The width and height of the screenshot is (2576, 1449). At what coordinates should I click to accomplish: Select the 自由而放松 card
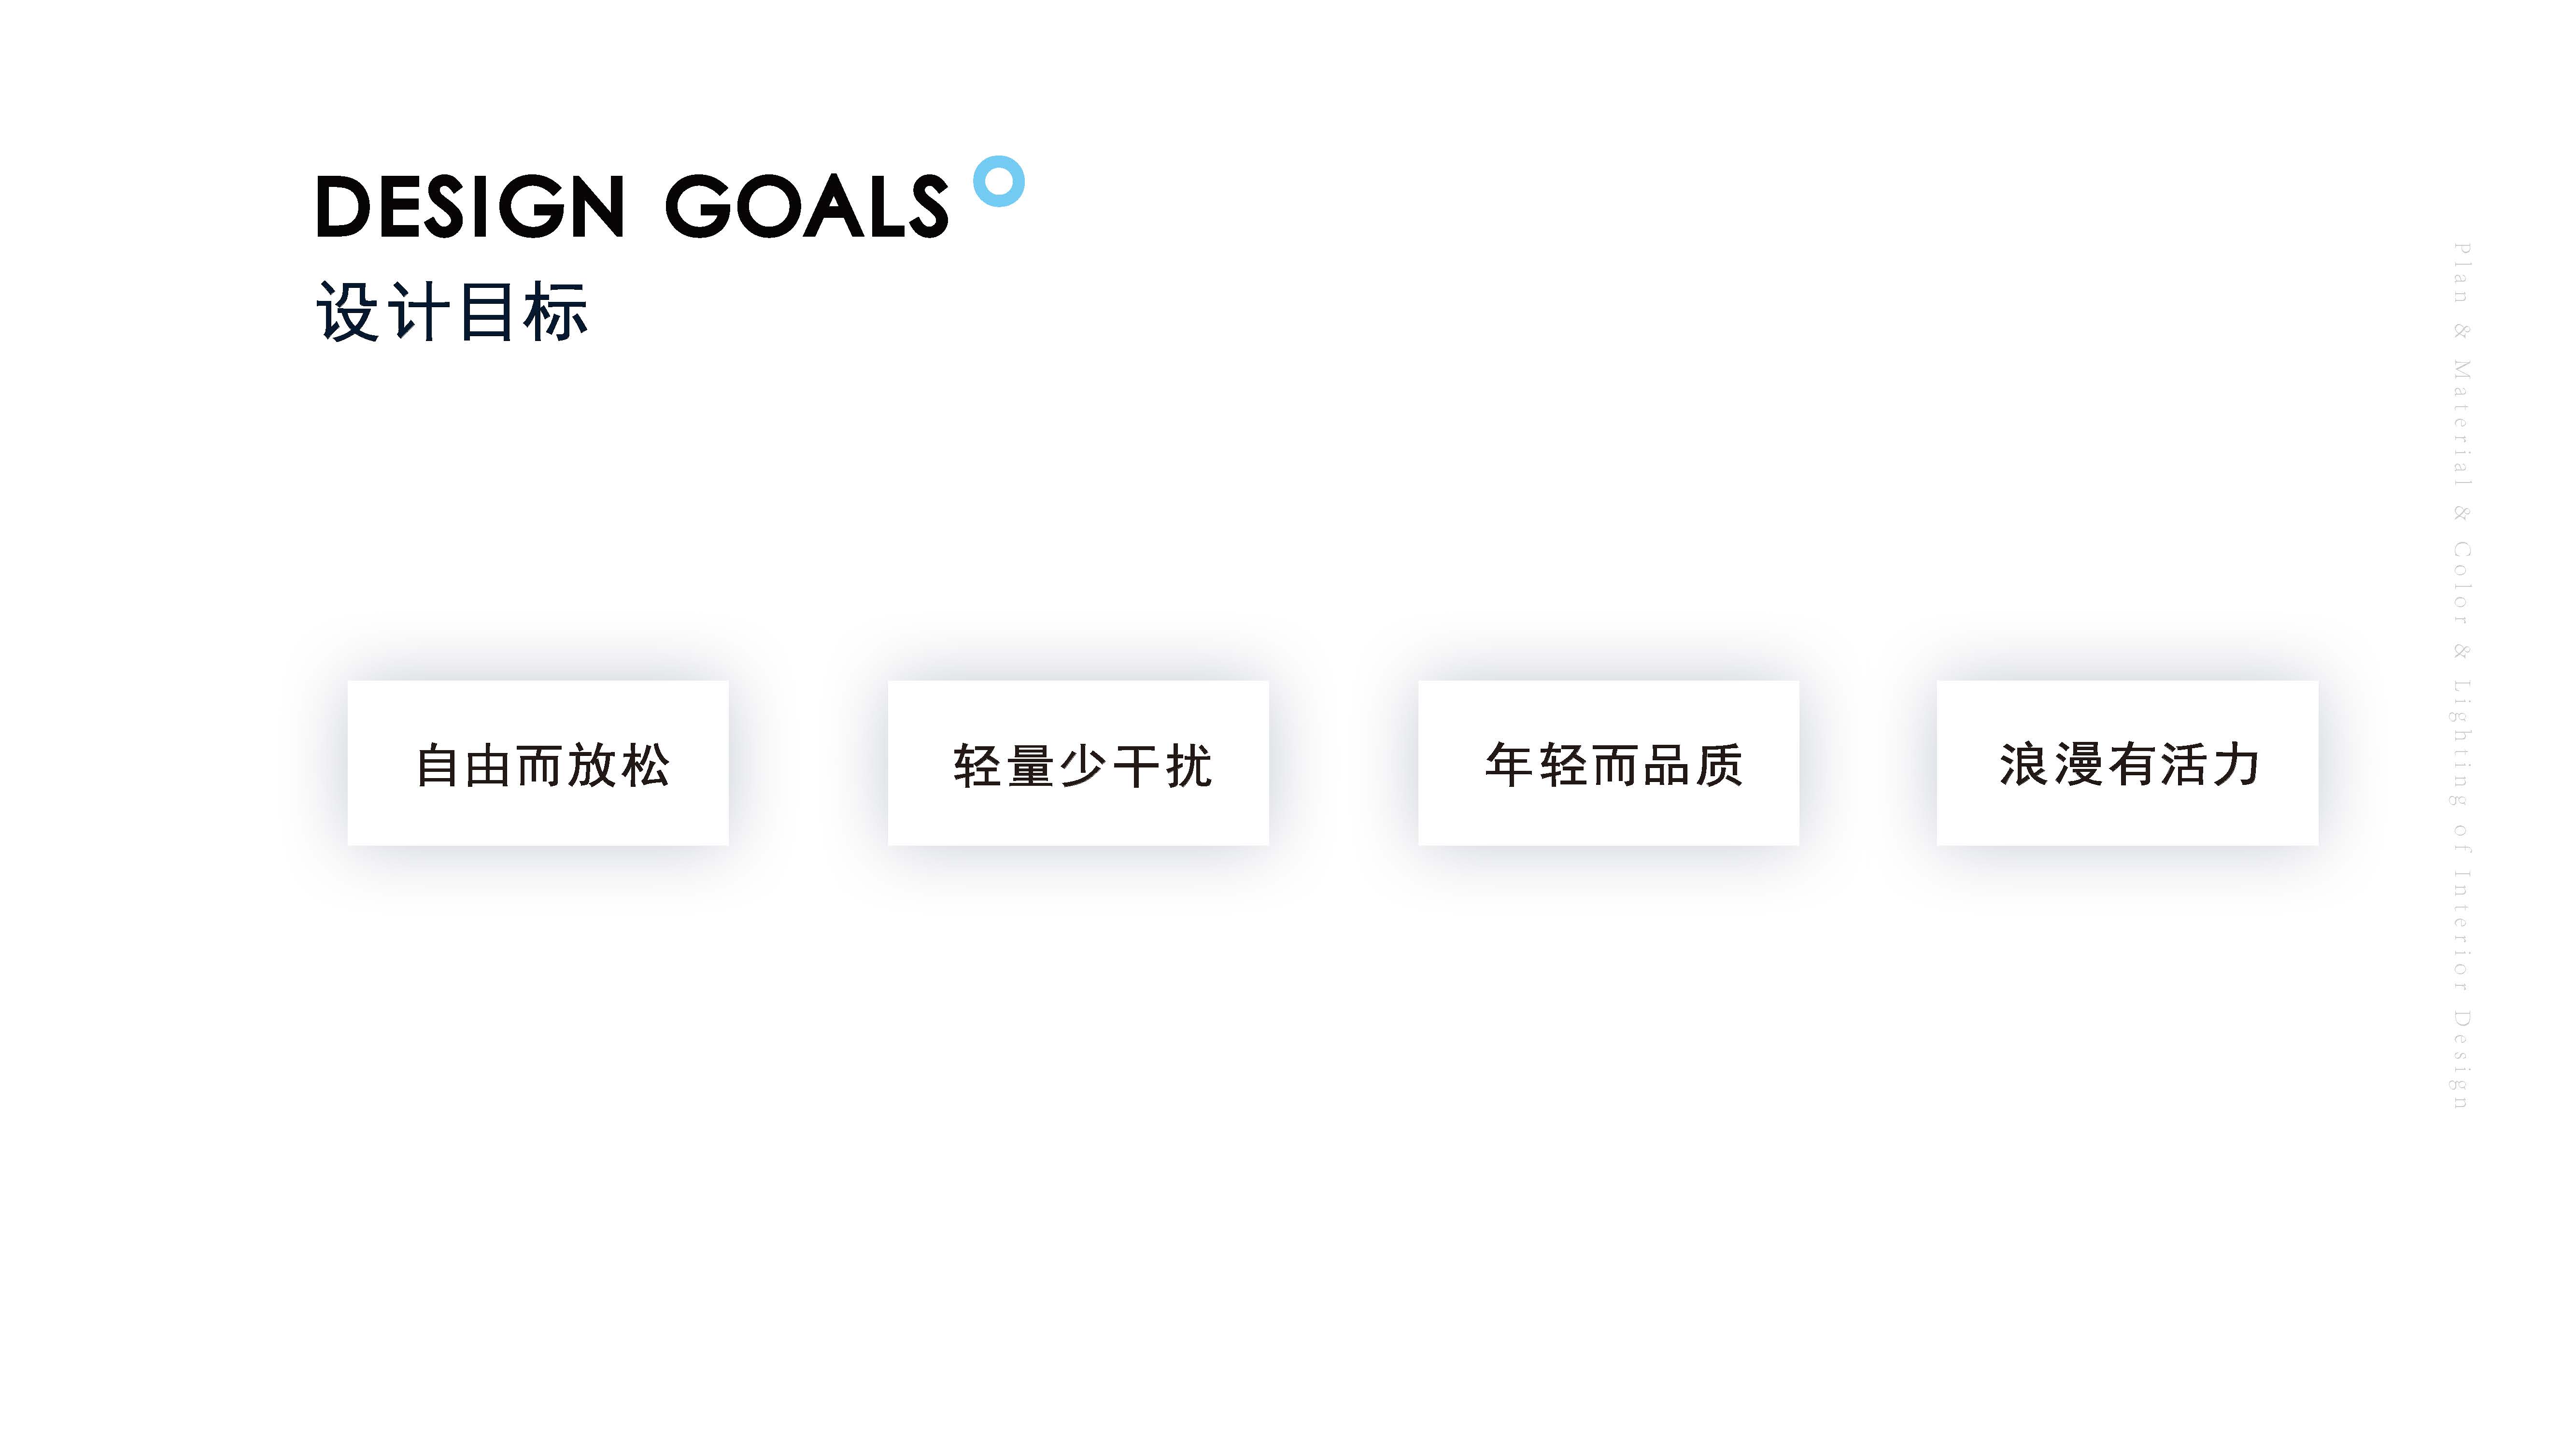pyautogui.click(x=538, y=764)
